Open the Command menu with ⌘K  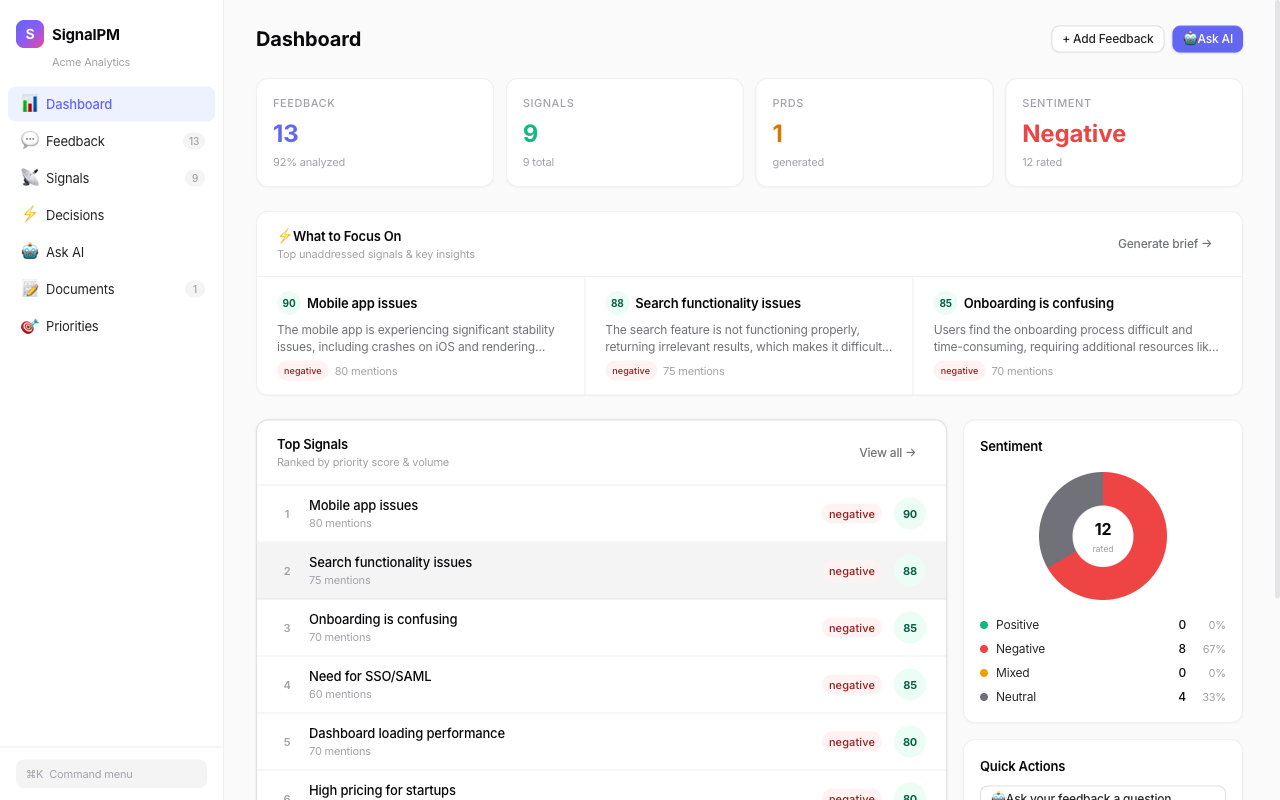click(110, 773)
